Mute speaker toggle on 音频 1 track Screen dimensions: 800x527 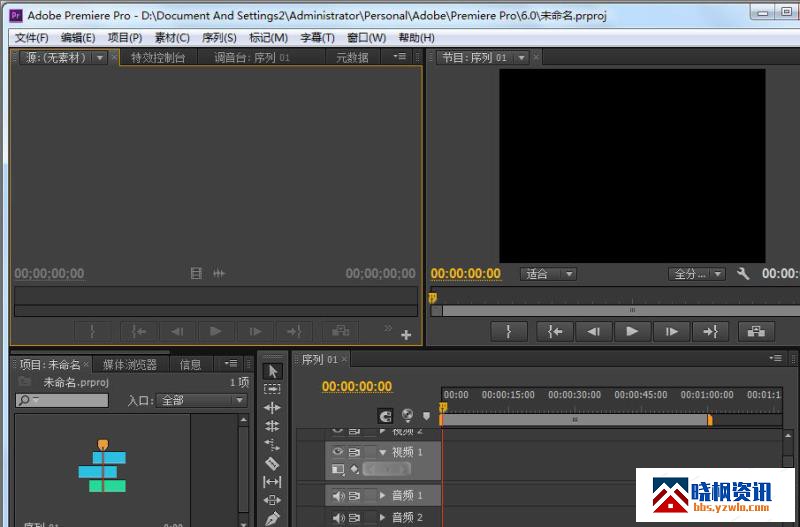338,495
